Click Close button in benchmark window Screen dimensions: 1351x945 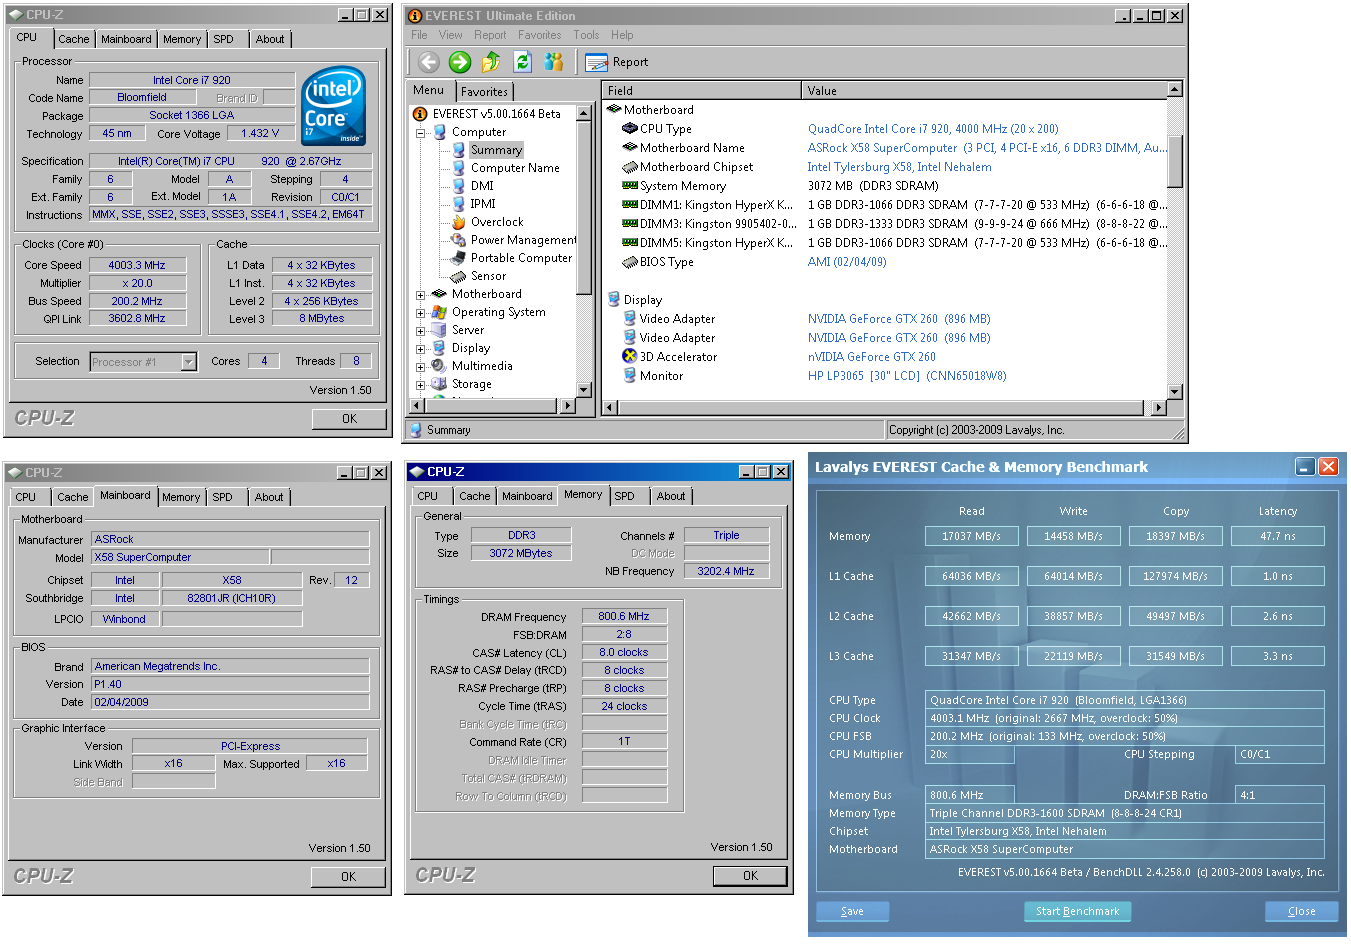point(1301,911)
